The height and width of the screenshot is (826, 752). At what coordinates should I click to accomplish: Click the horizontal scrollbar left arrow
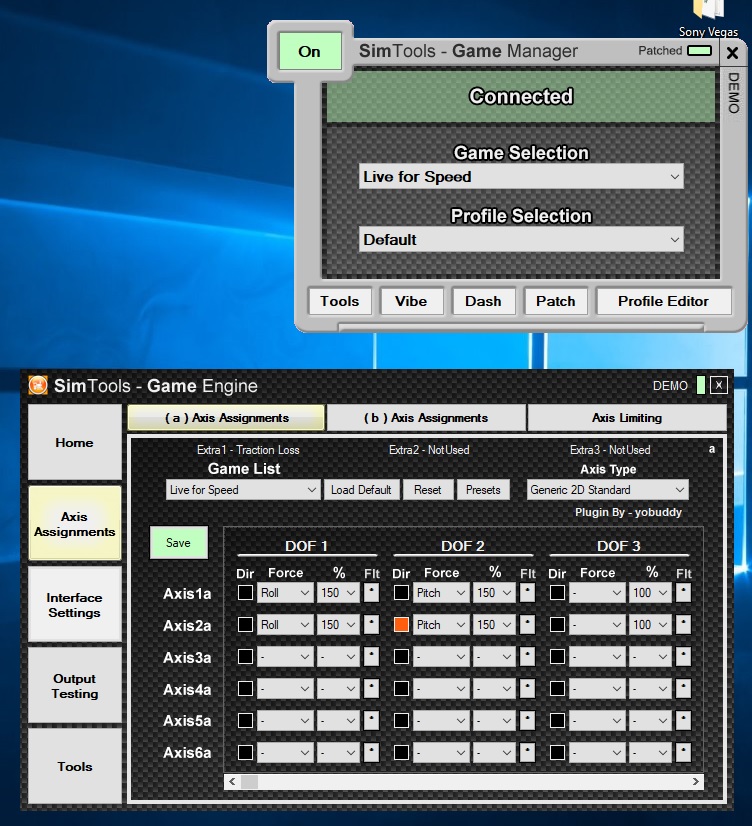[232, 782]
